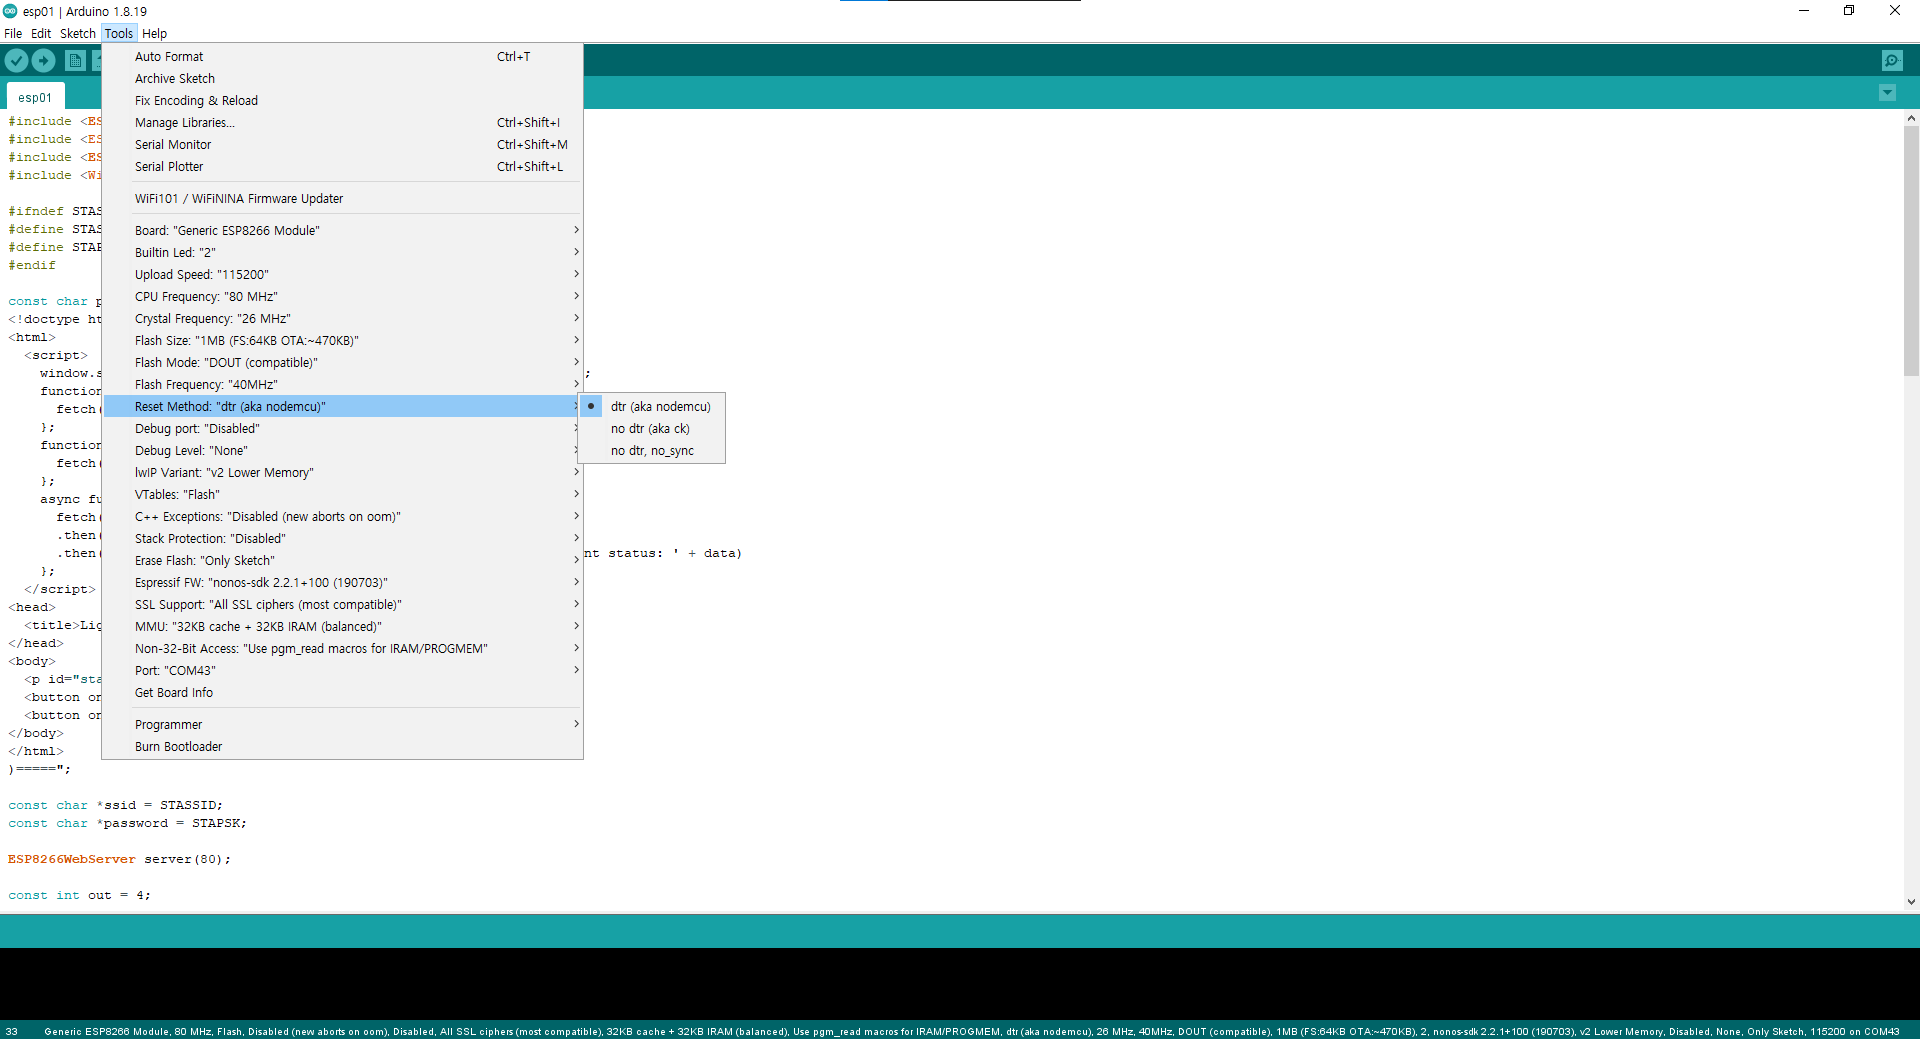Expand the Crystal Frequency 26 MHz submenu
Image resolution: width=1920 pixels, height=1039 pixels.
click(342, 319)
